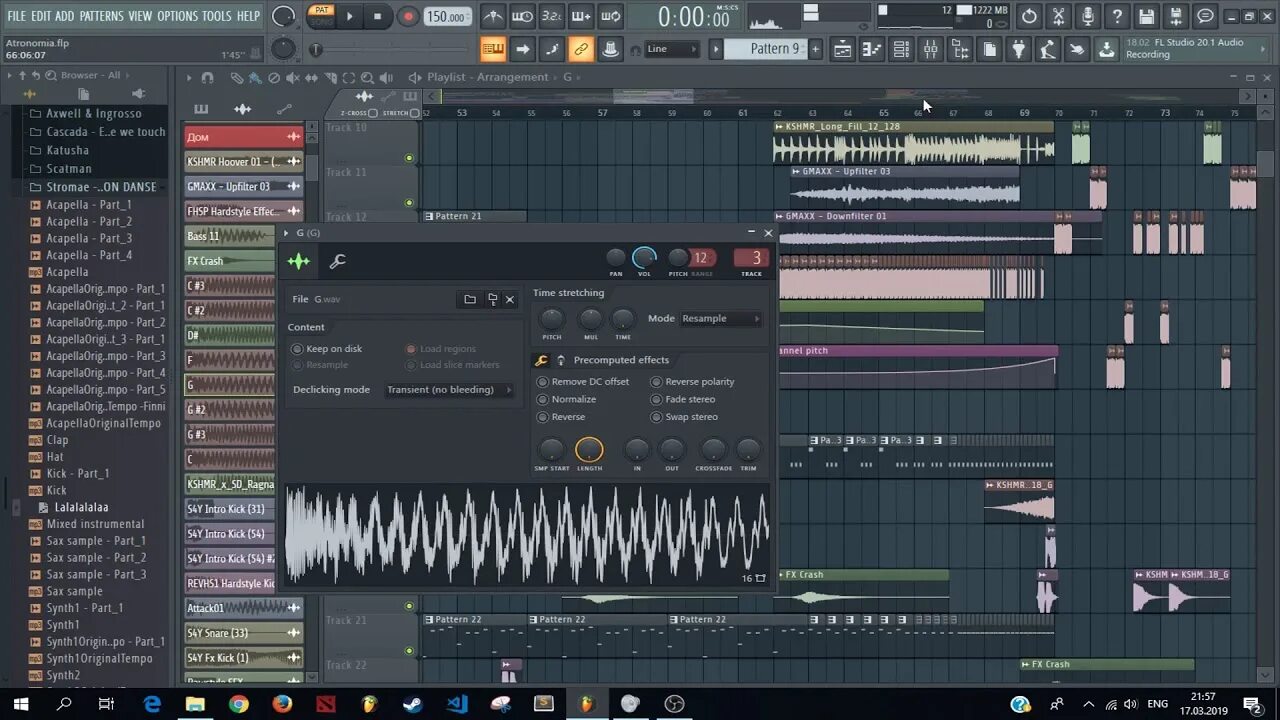Select the draw pencil tool in playlist
1280x720 pixels.
[237, 77]
